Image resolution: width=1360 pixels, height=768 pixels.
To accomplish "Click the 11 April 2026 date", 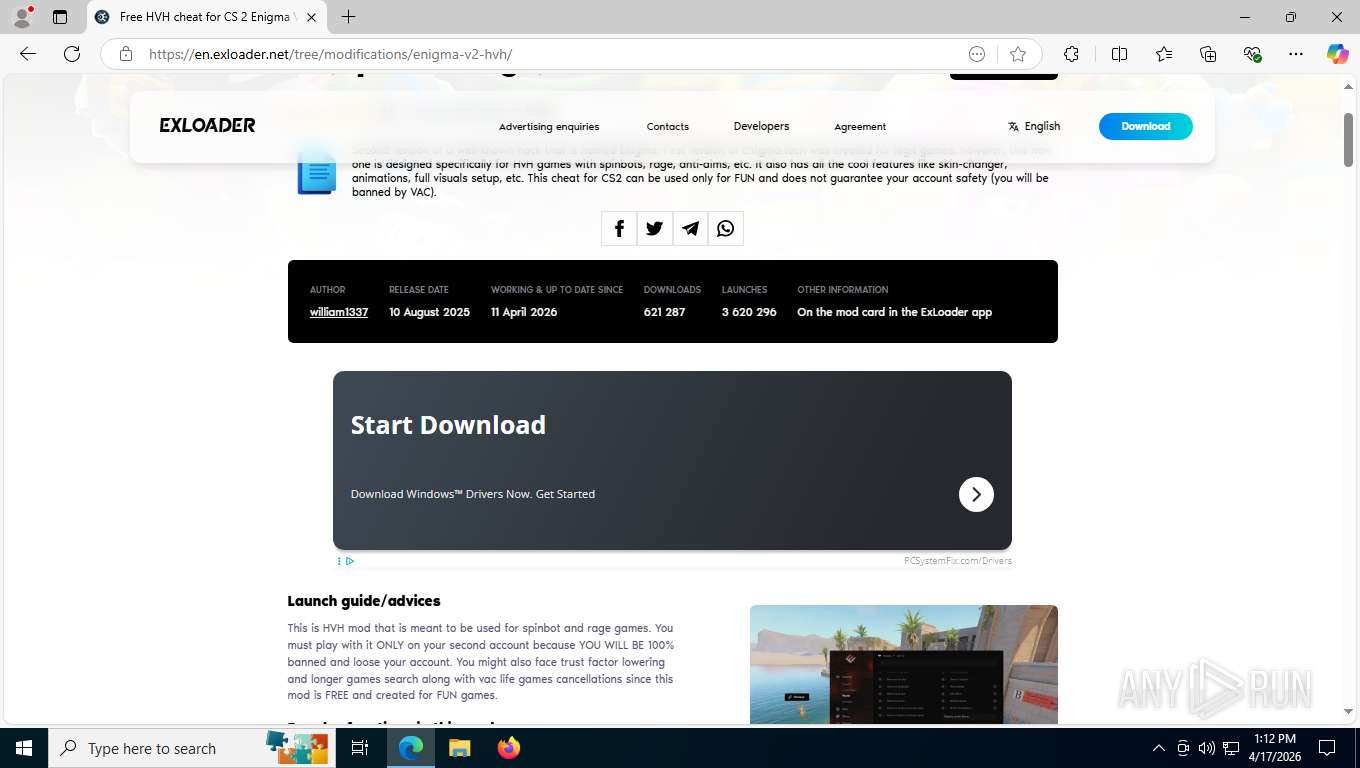I will point(524,312).
